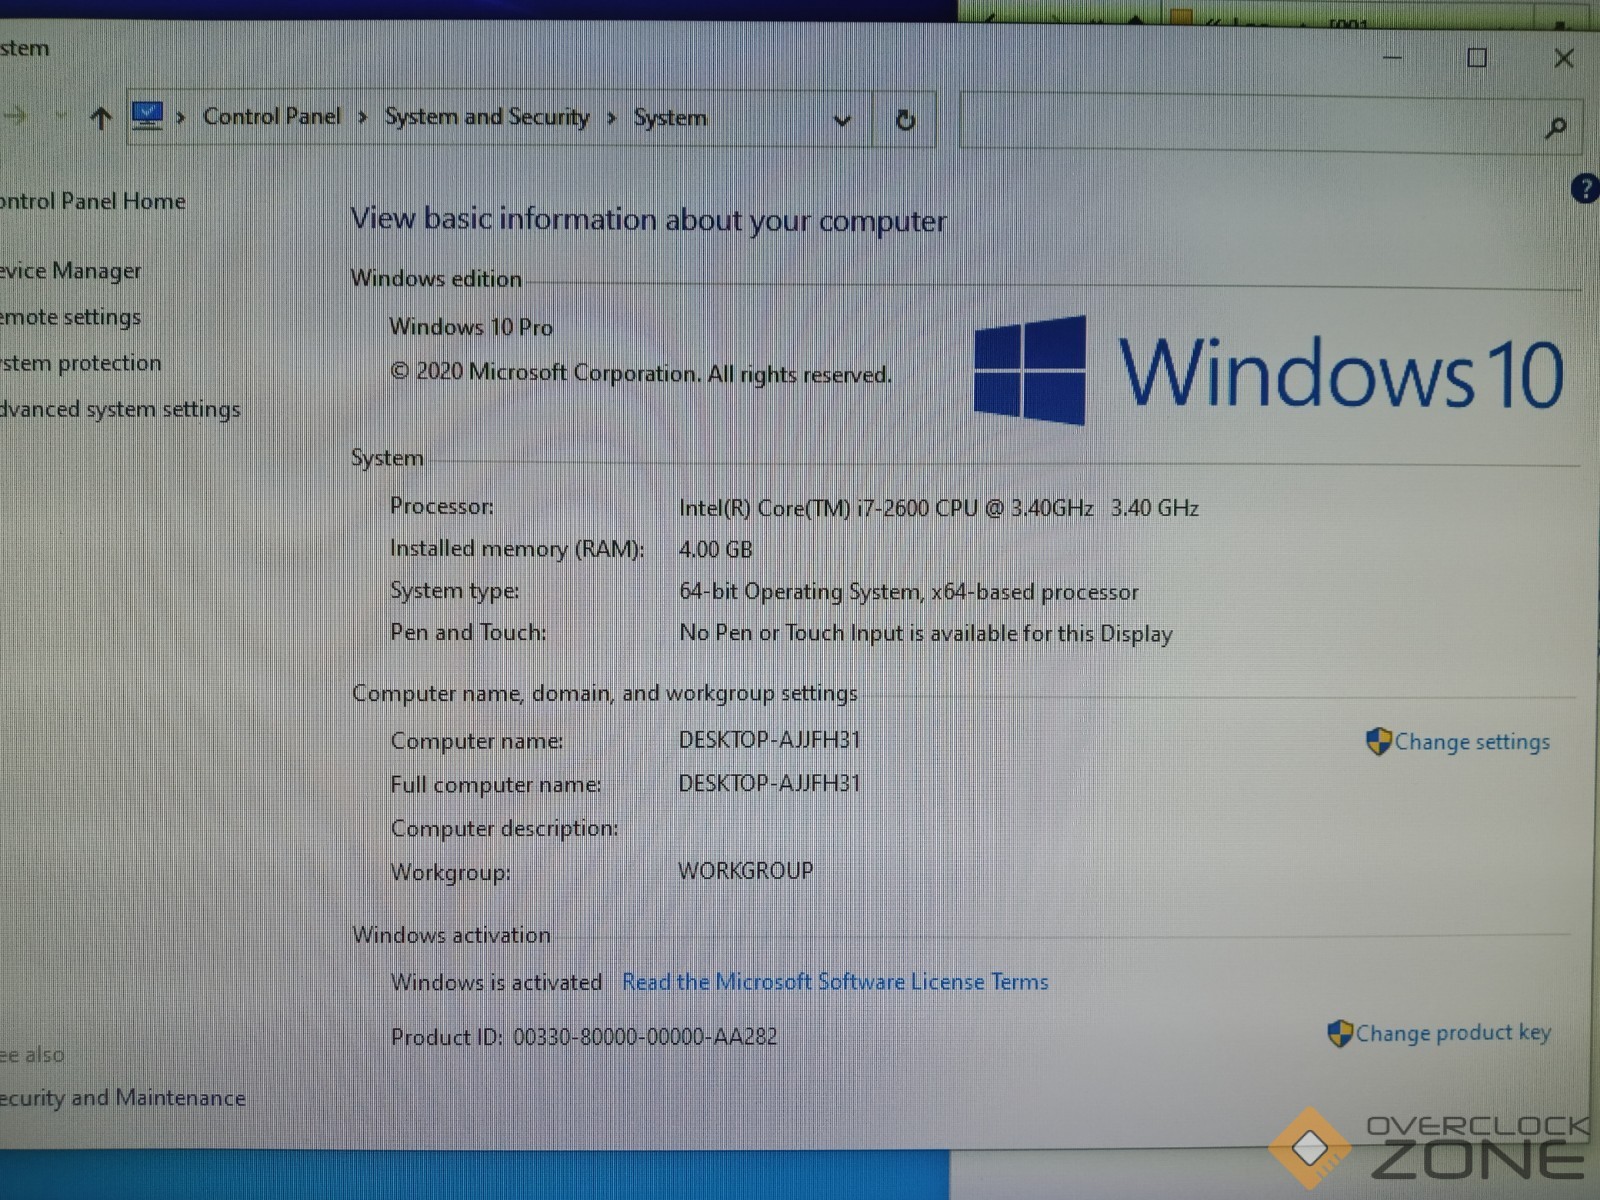Open Device Manager
1600x1200 pixels.
coord(71,271)
